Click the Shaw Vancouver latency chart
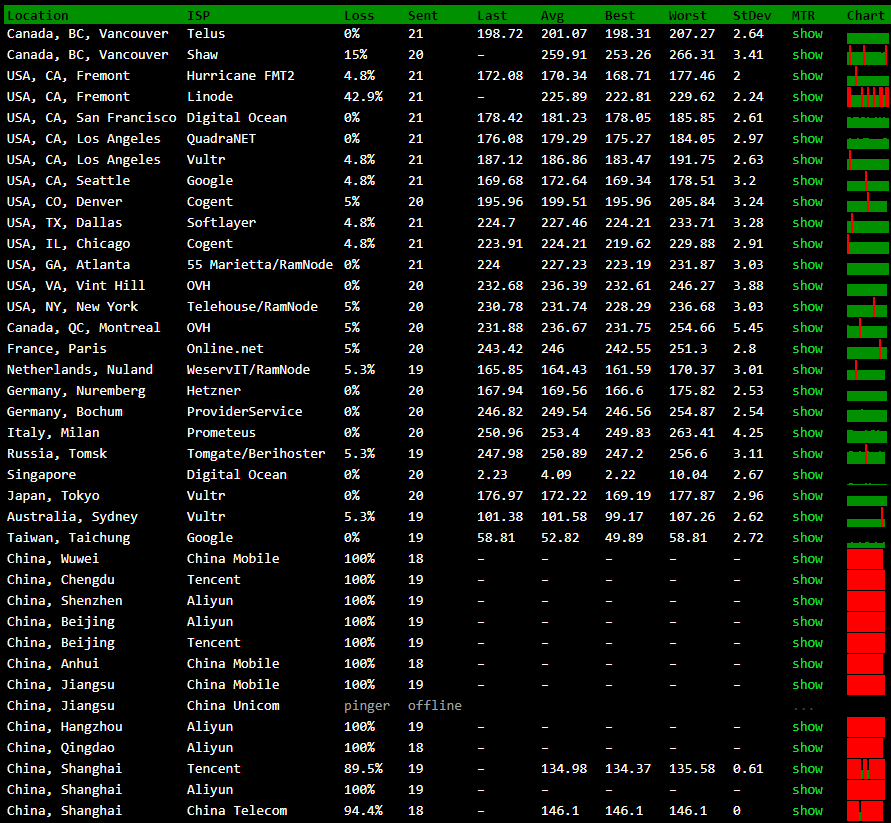891x823 pixels. tap(867, 55)
